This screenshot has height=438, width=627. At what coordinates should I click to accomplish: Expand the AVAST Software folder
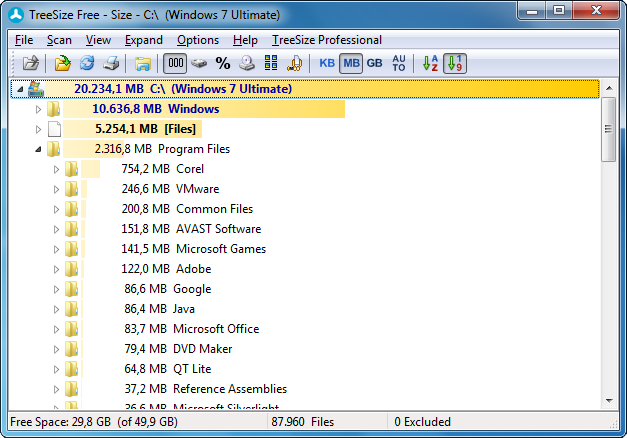[56, 229]
